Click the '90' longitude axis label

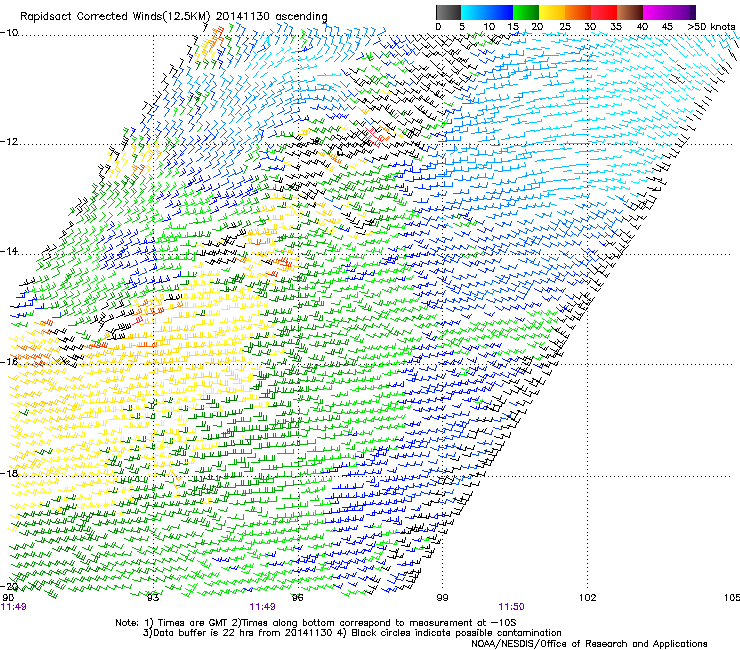(8, 598)
